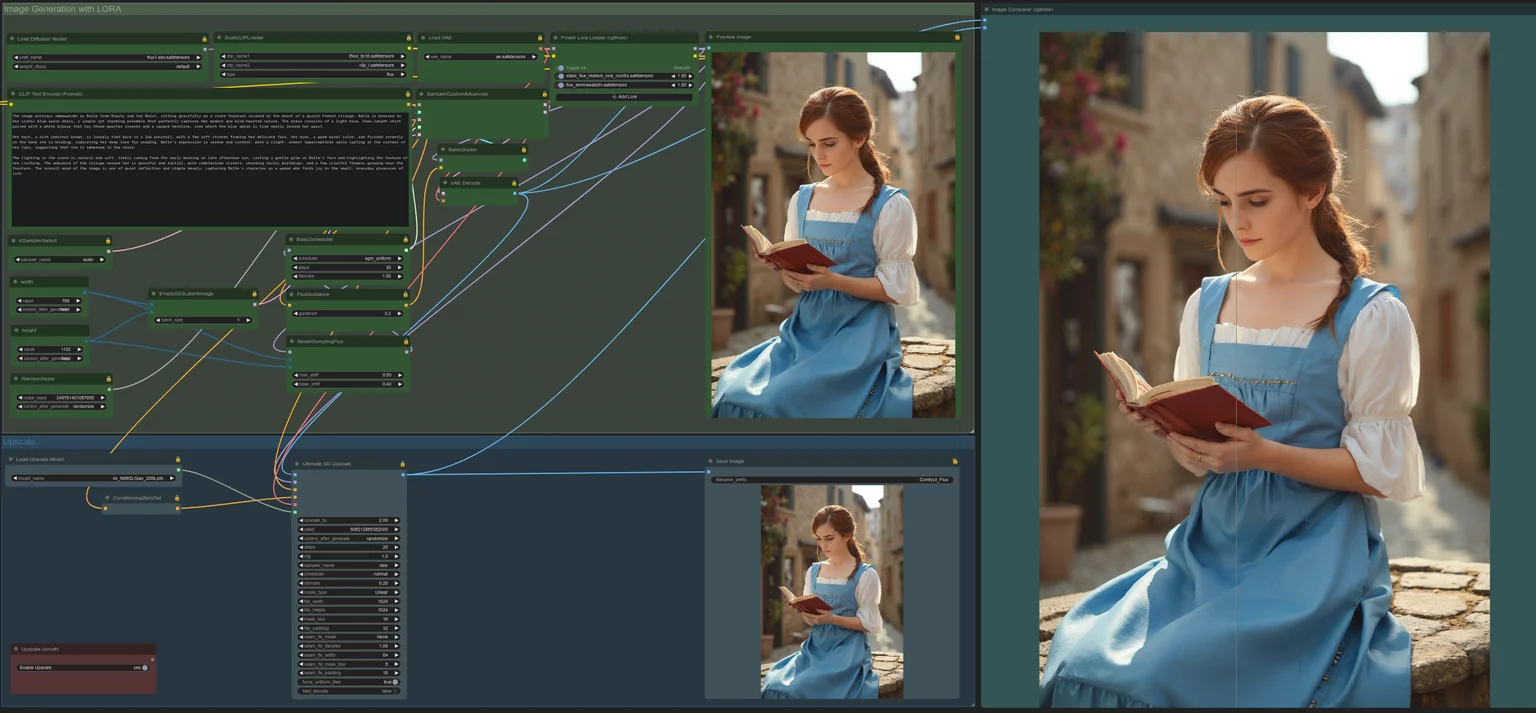
Task: Collapse the height node via its title dot
Action: [14, 330]
